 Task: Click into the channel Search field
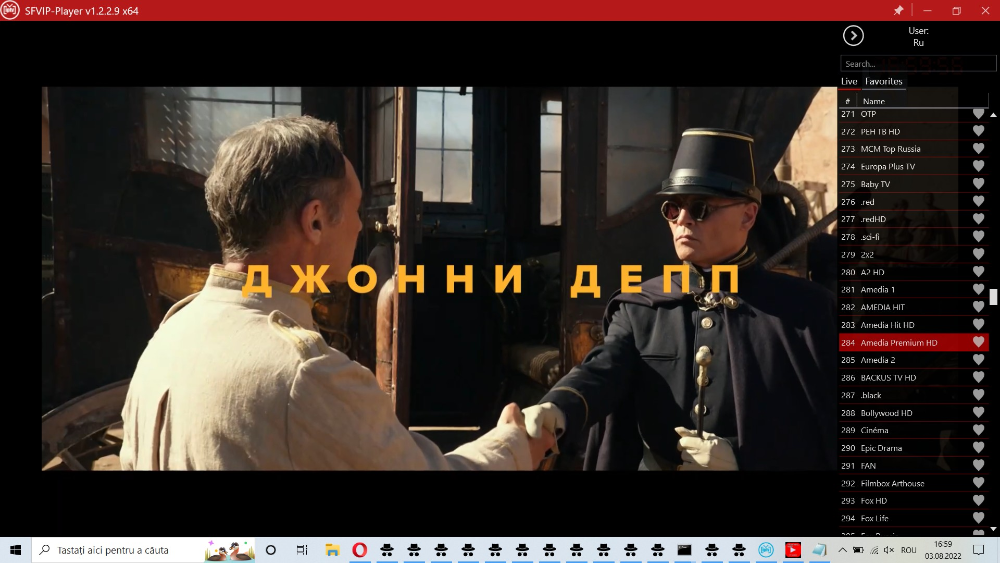918,64
